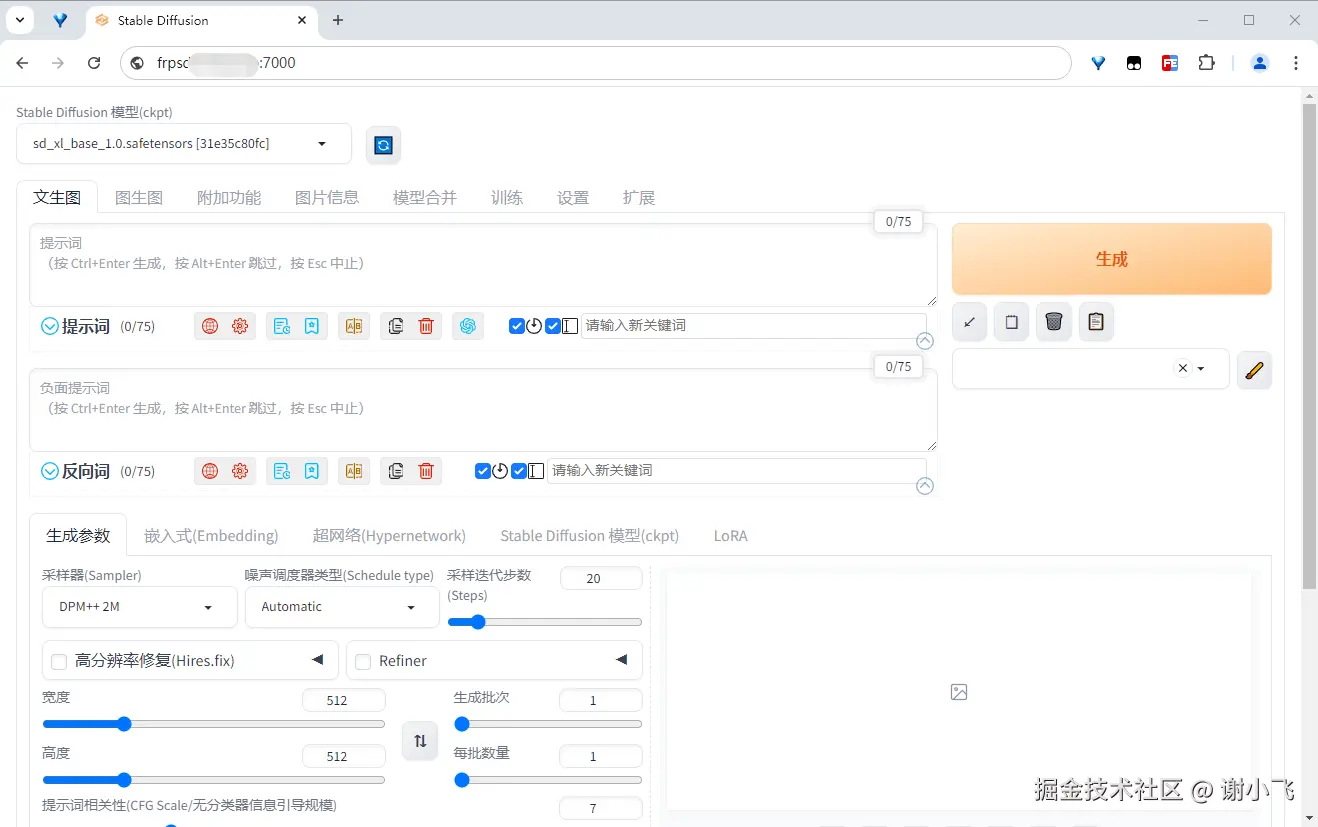Click the arrow icon to read generation parameters
This screenshot has height=827, width=1318.
pos(969,322)
